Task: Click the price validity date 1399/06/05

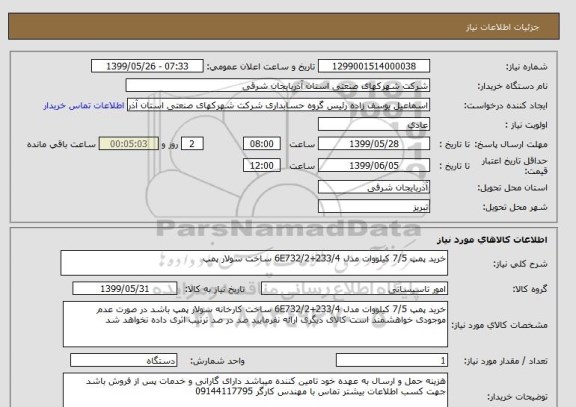Action: (x=374, y=165)
